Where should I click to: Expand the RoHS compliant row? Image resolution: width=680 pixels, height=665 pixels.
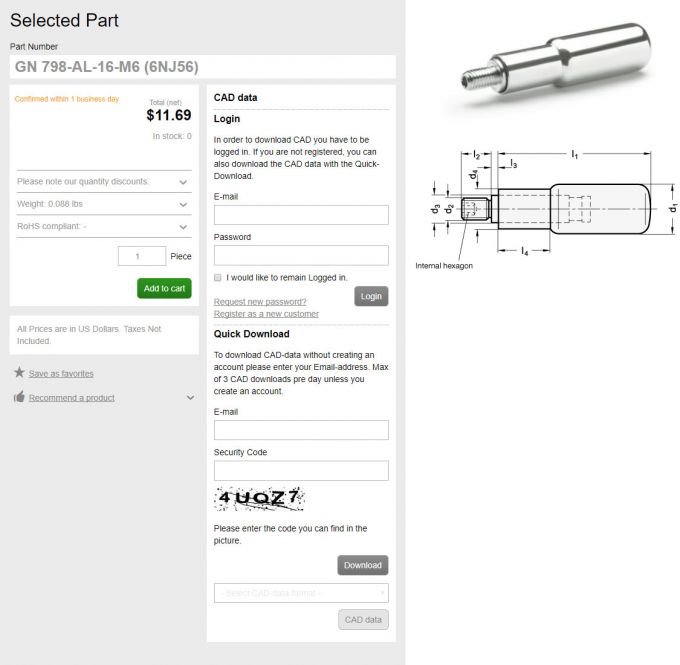(x=183, y=227)
